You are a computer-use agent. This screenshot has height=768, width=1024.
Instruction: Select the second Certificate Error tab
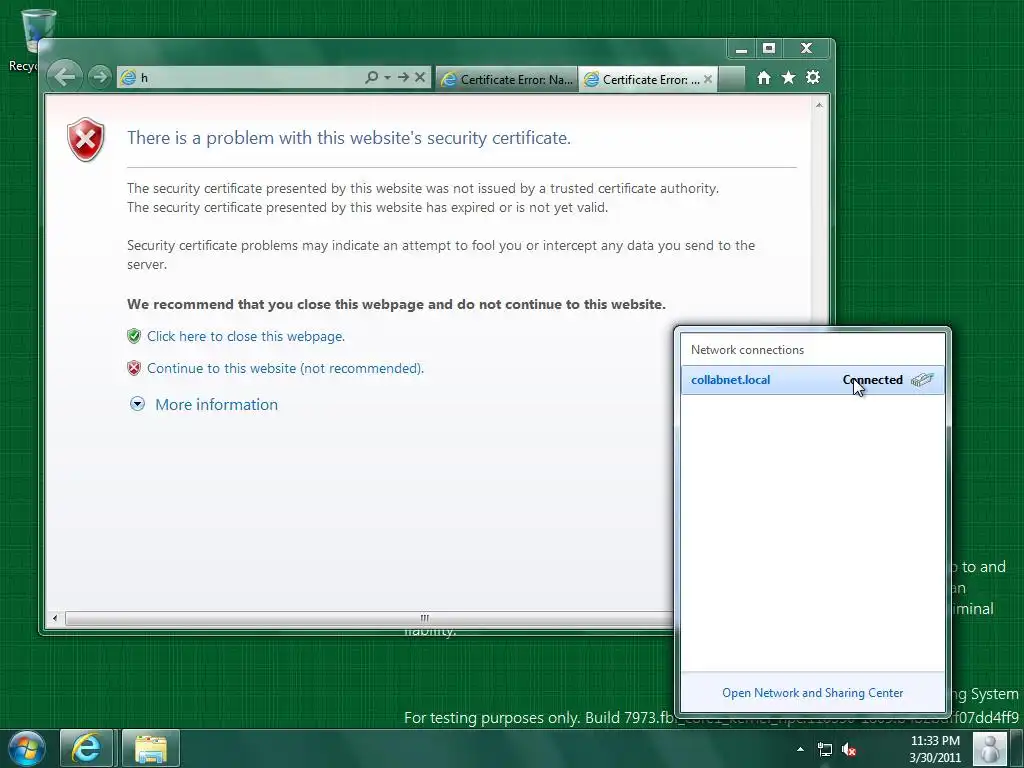click(x=642, y=80)
